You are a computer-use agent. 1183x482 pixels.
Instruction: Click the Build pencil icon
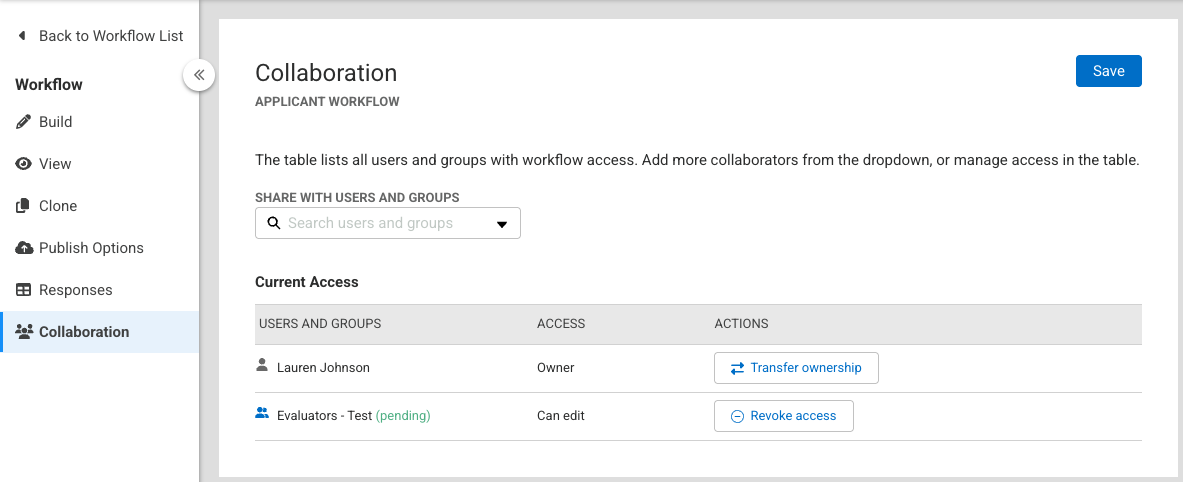coord(24,122)
